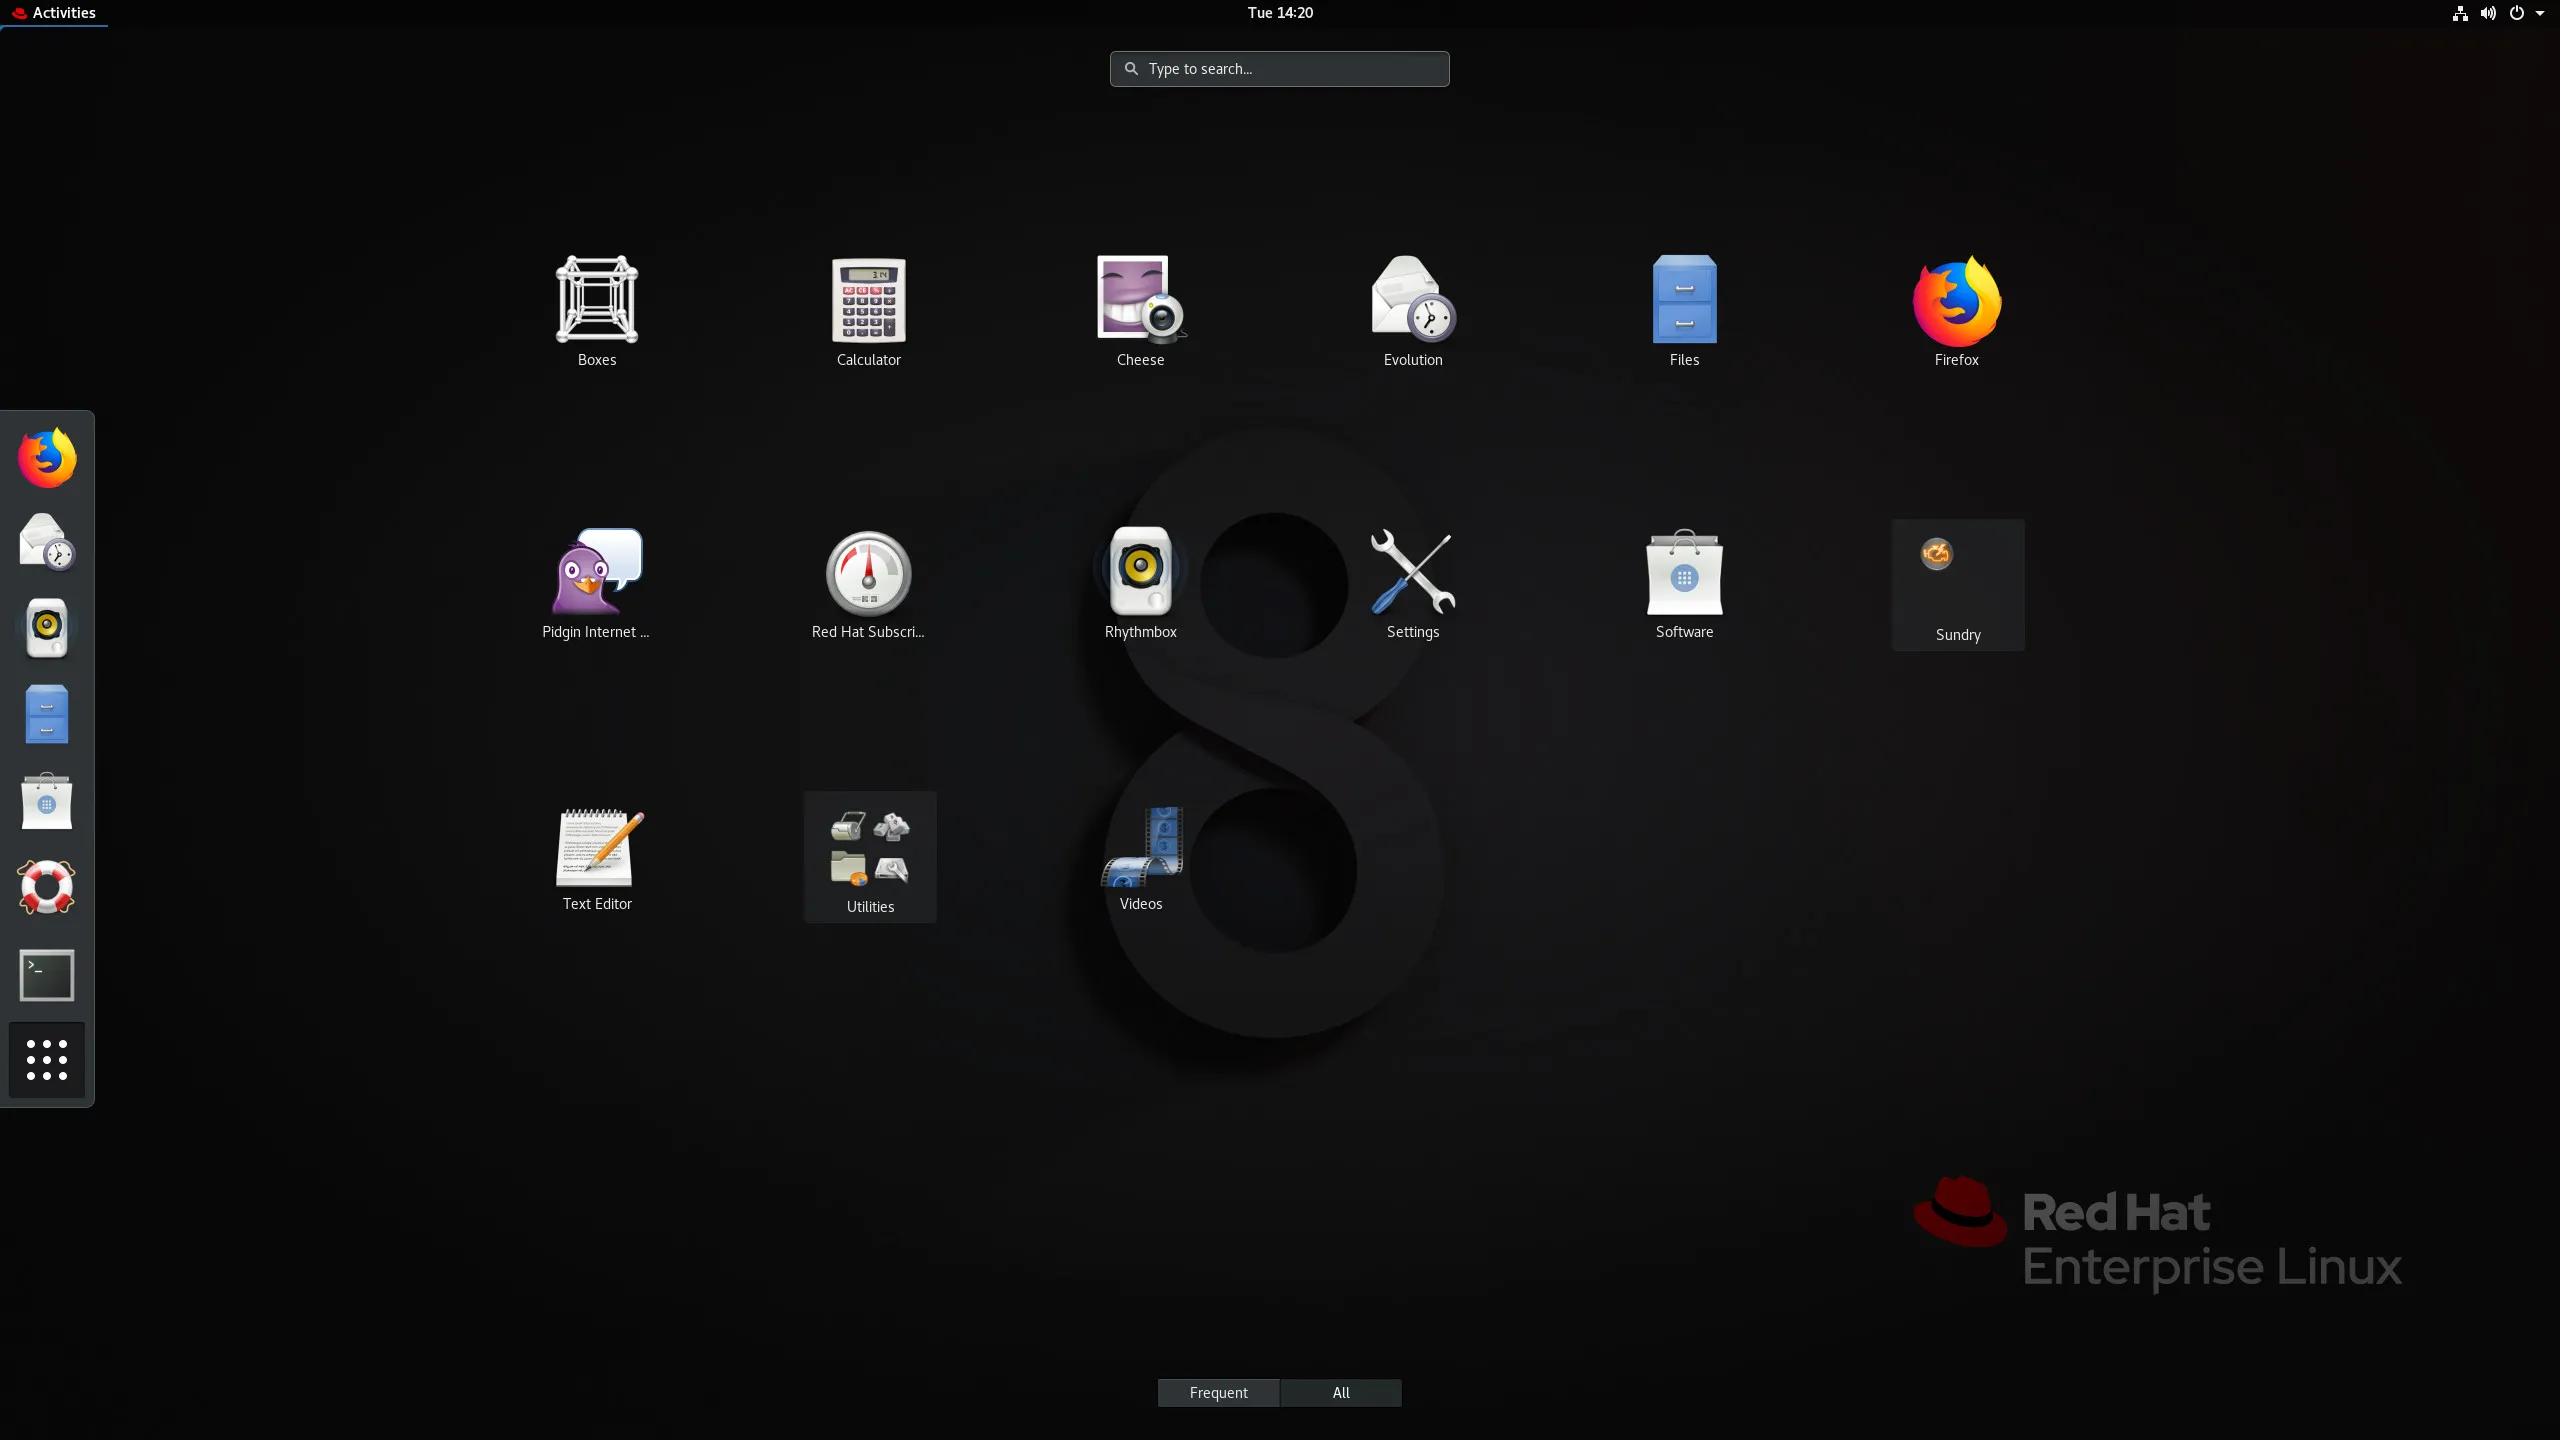The width and height of the screenshot is (2560, 1440).
Task: Switch to the All apps tab
Action: [x=1340, y=1391]
